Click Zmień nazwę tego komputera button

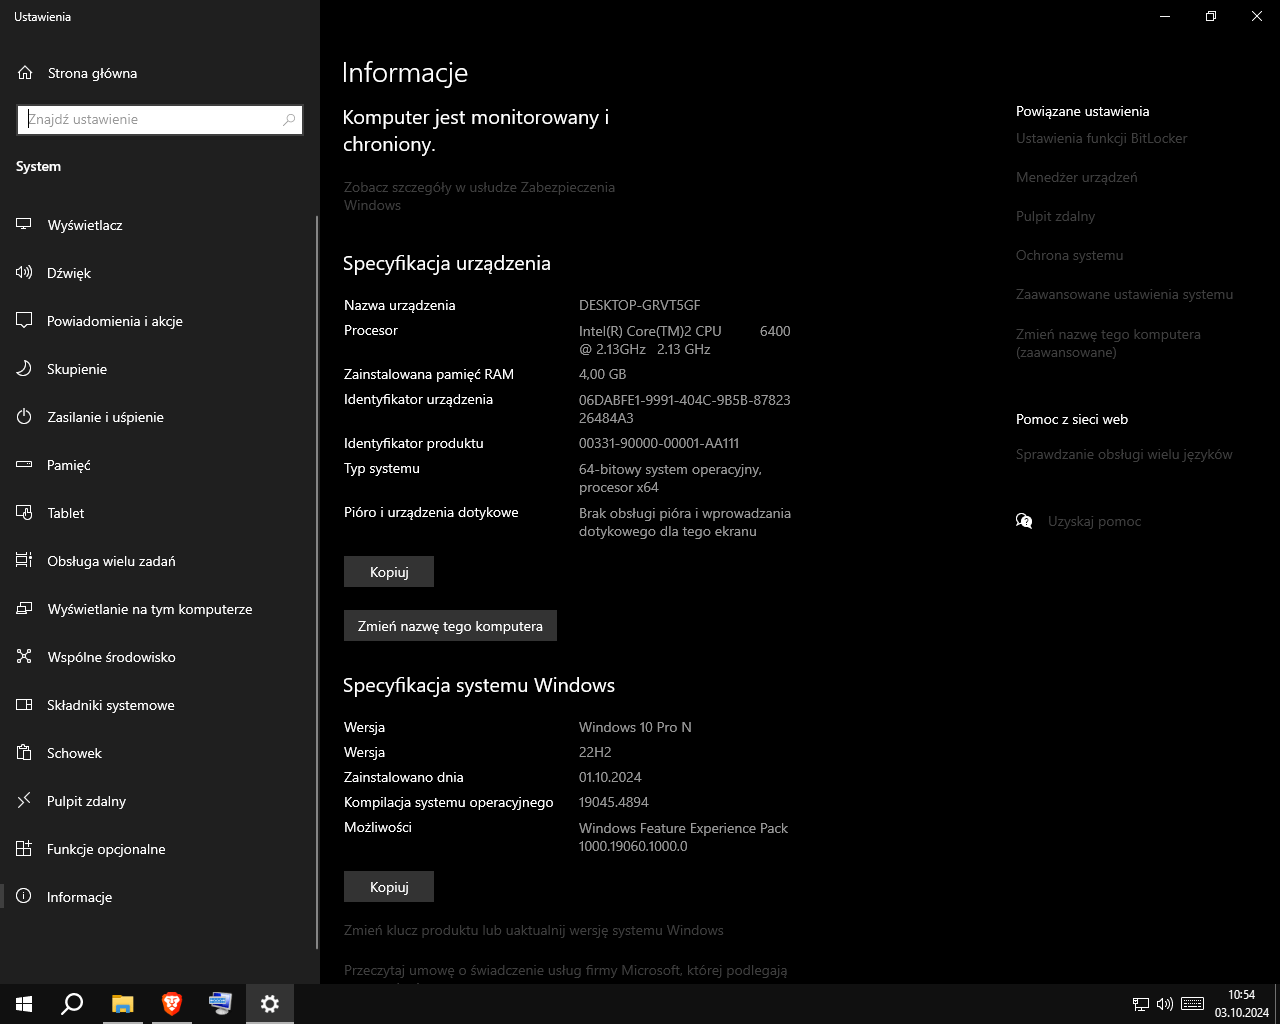point(450,626)
